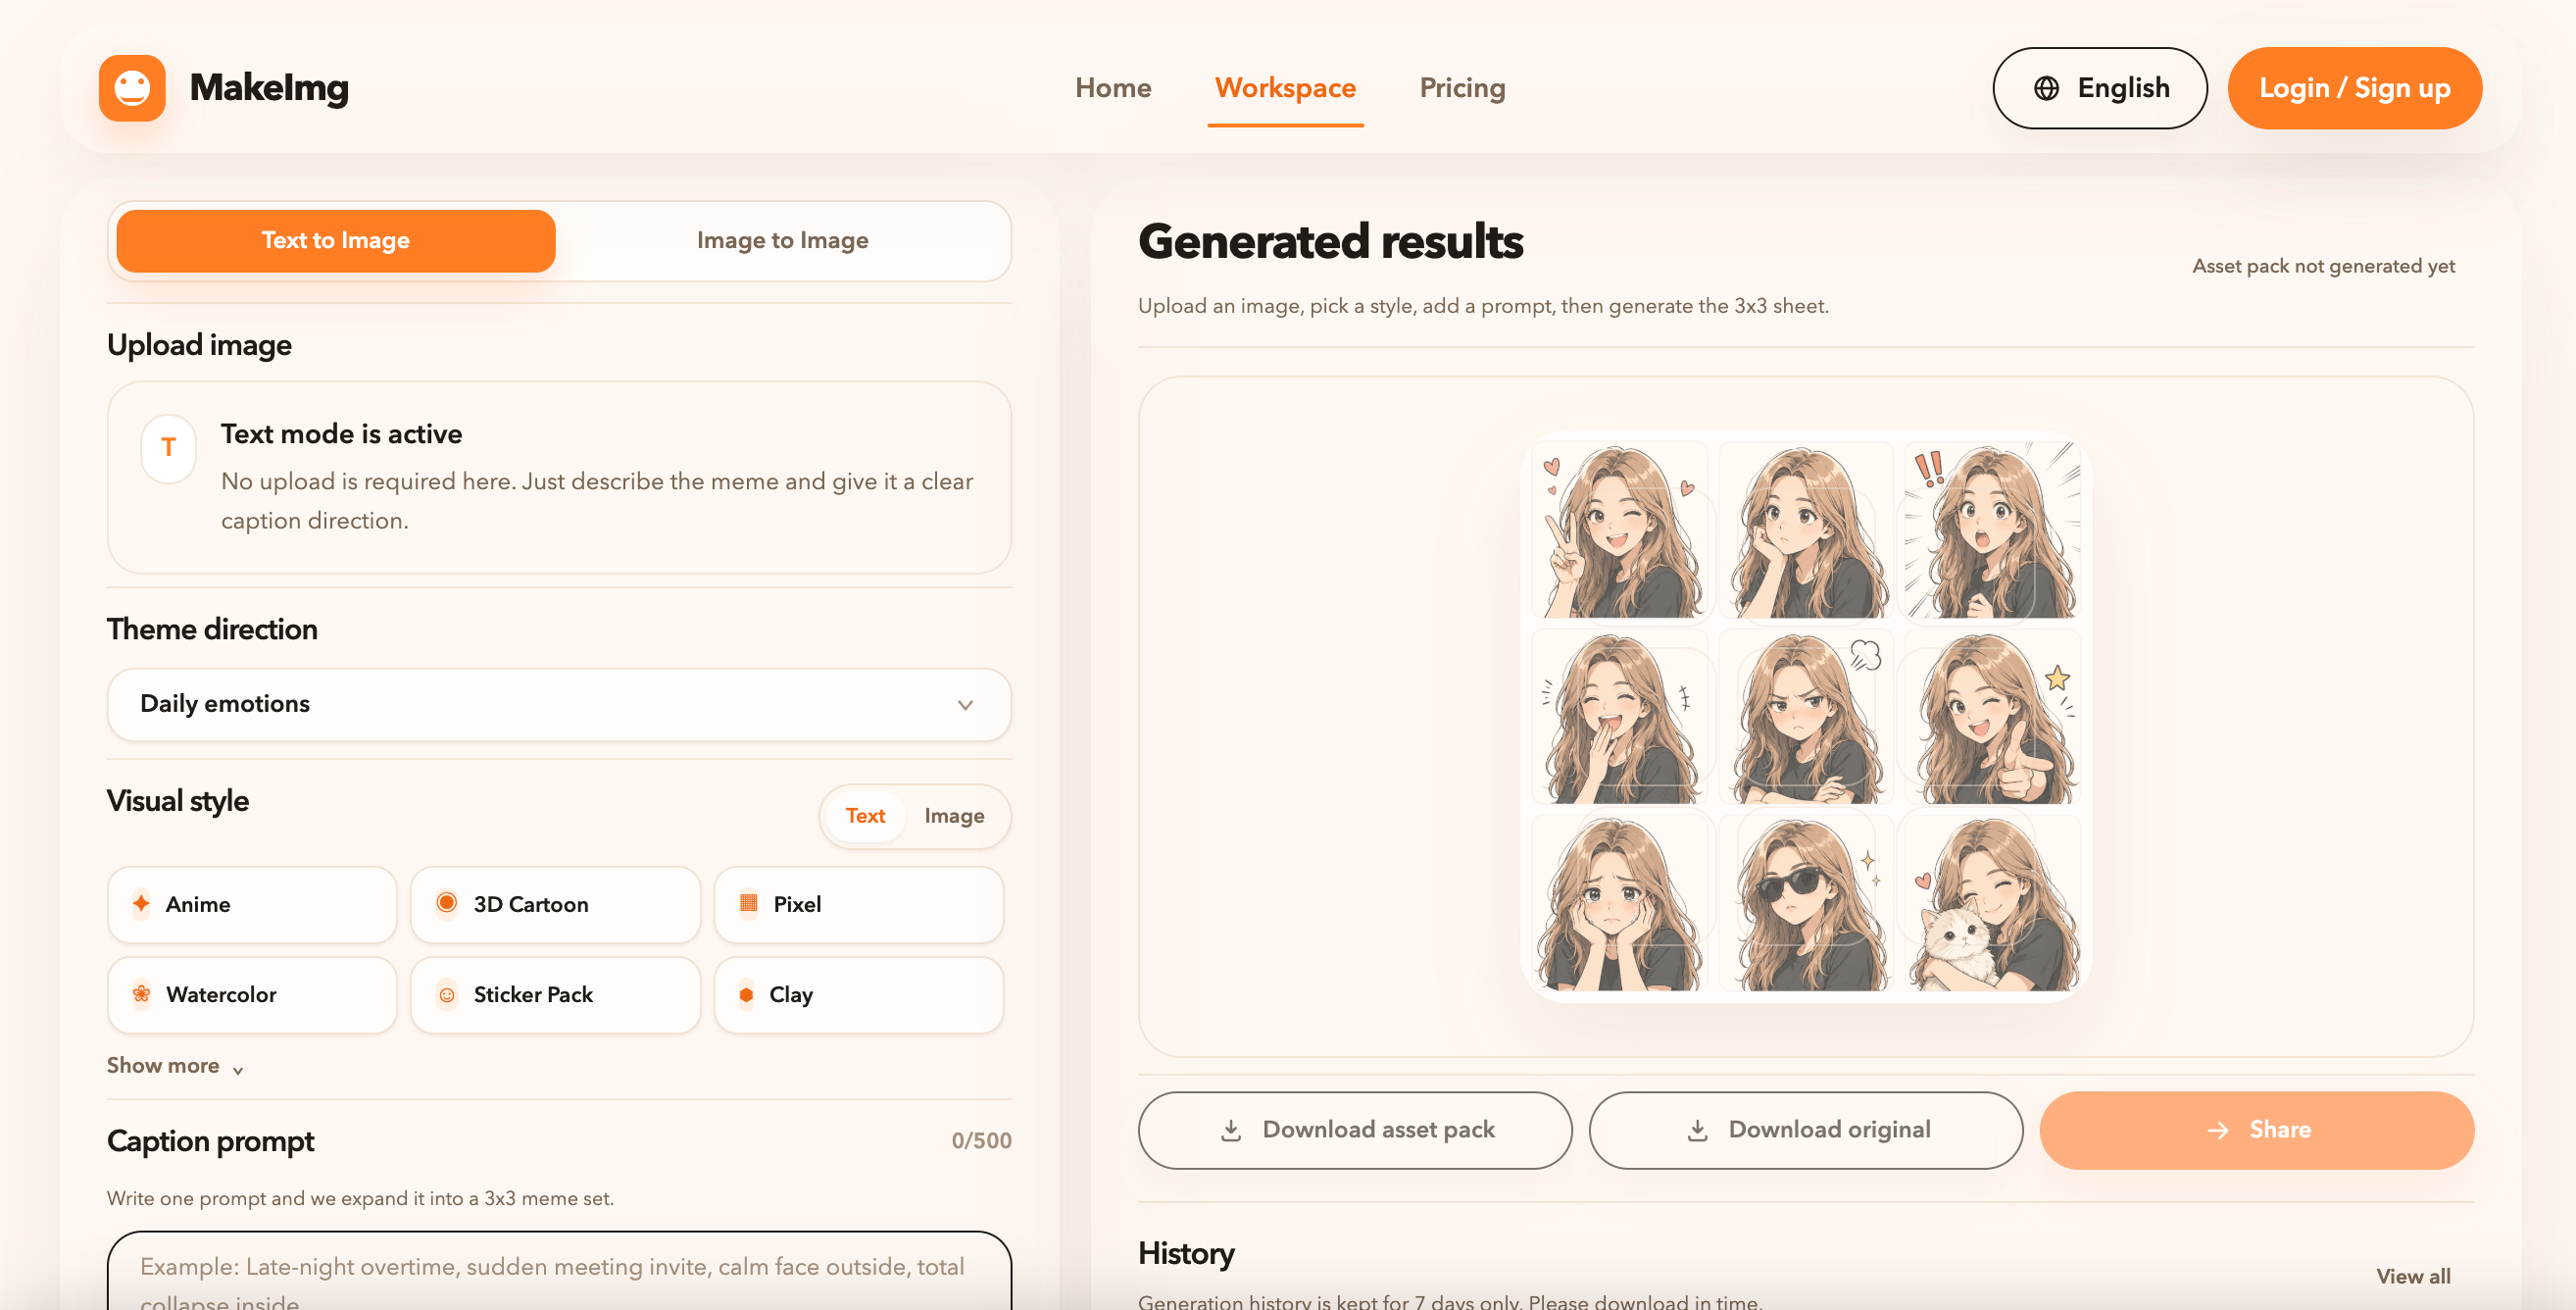Click the sunglasses sticker thumbnail
This screenshot has width=2576, height=1310.
coord(1806,903)
